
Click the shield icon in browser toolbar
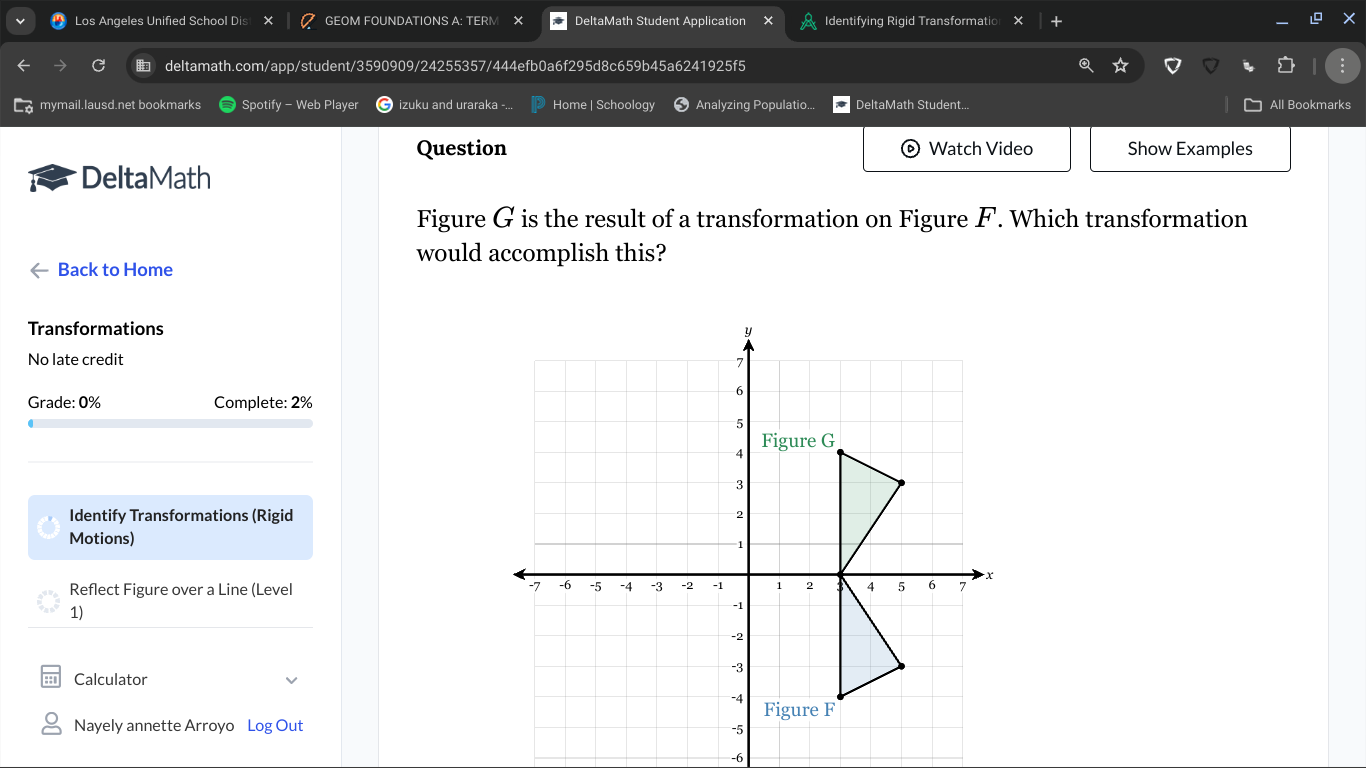click(x=1172, y=66)
